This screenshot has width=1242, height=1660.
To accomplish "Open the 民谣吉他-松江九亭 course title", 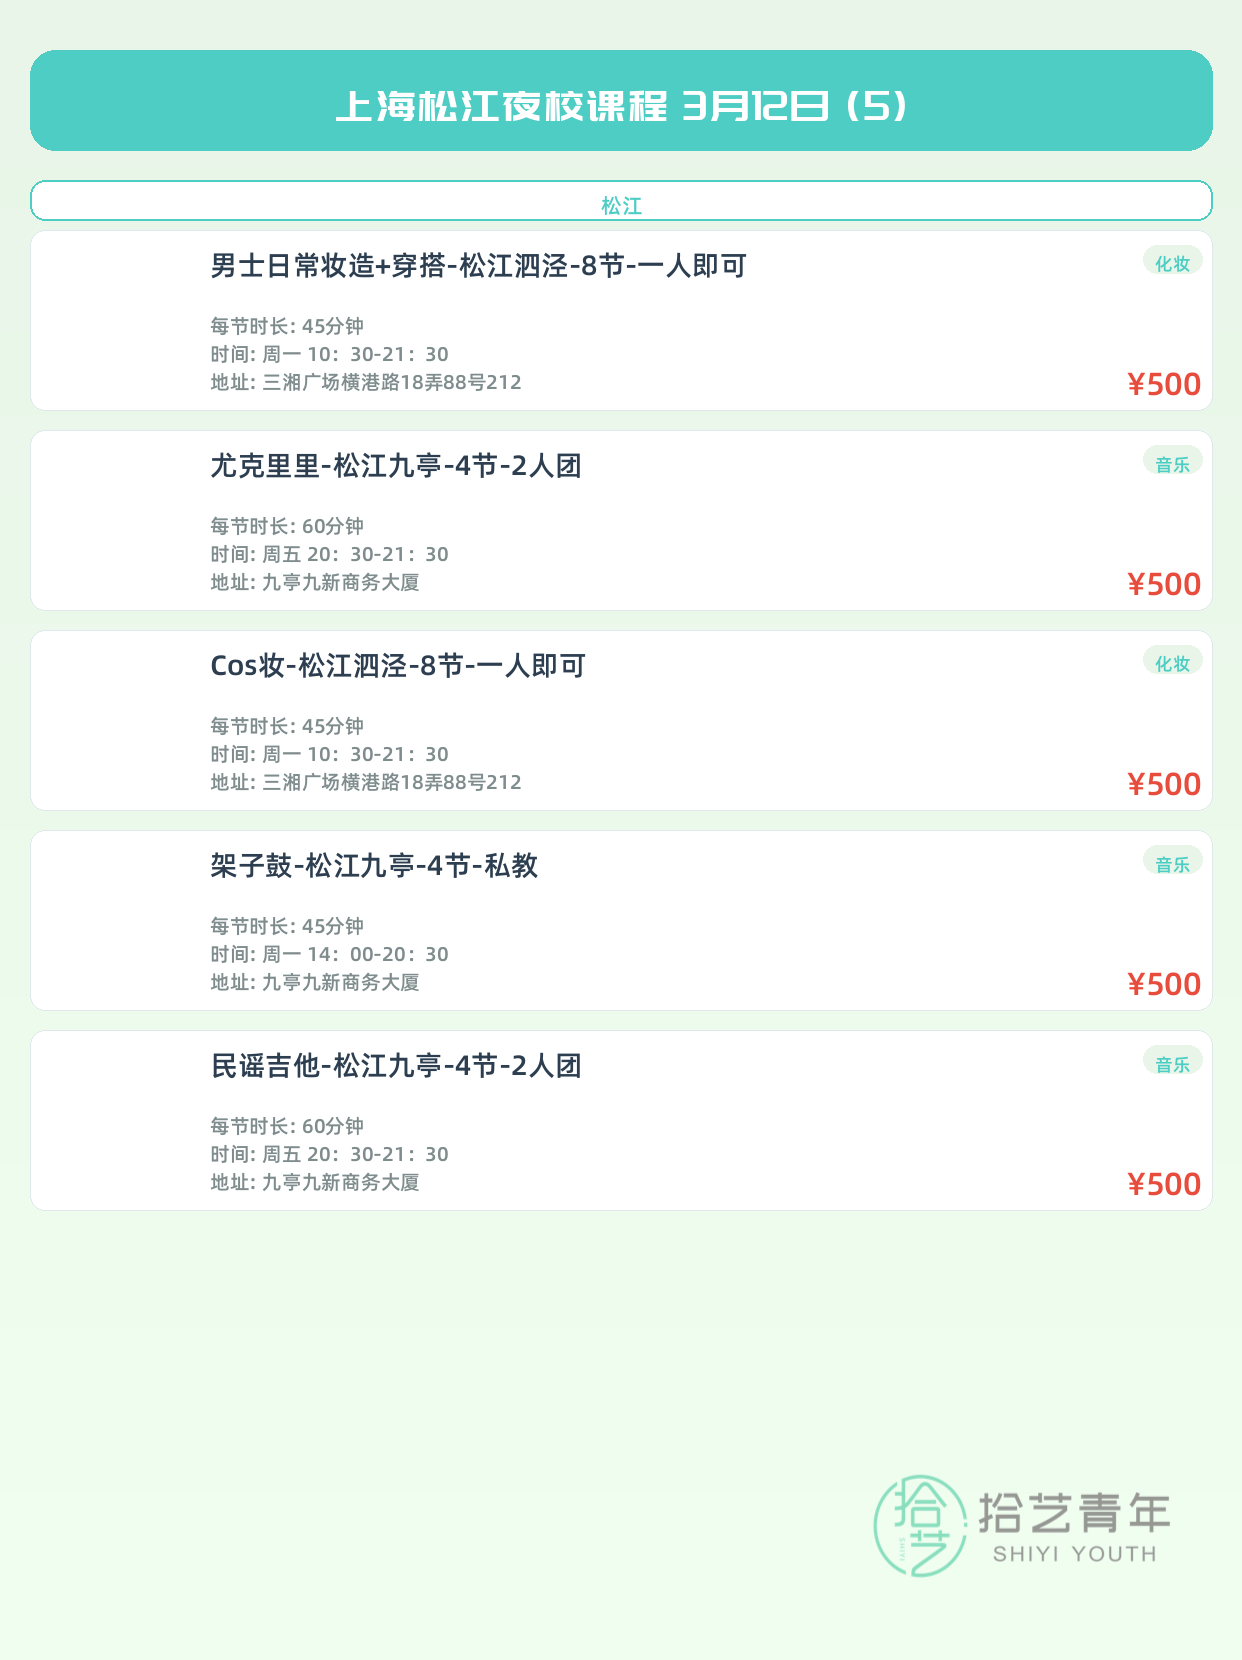I will (396, 1066).
